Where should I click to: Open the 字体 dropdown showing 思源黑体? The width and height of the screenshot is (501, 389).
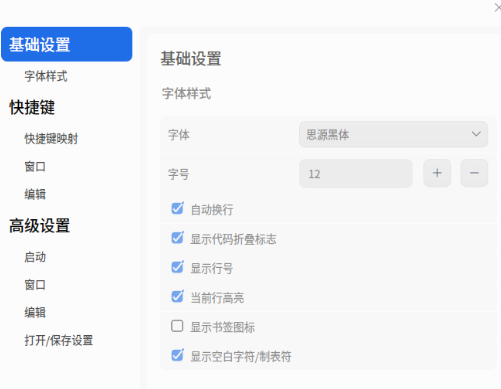pos(393,134)
